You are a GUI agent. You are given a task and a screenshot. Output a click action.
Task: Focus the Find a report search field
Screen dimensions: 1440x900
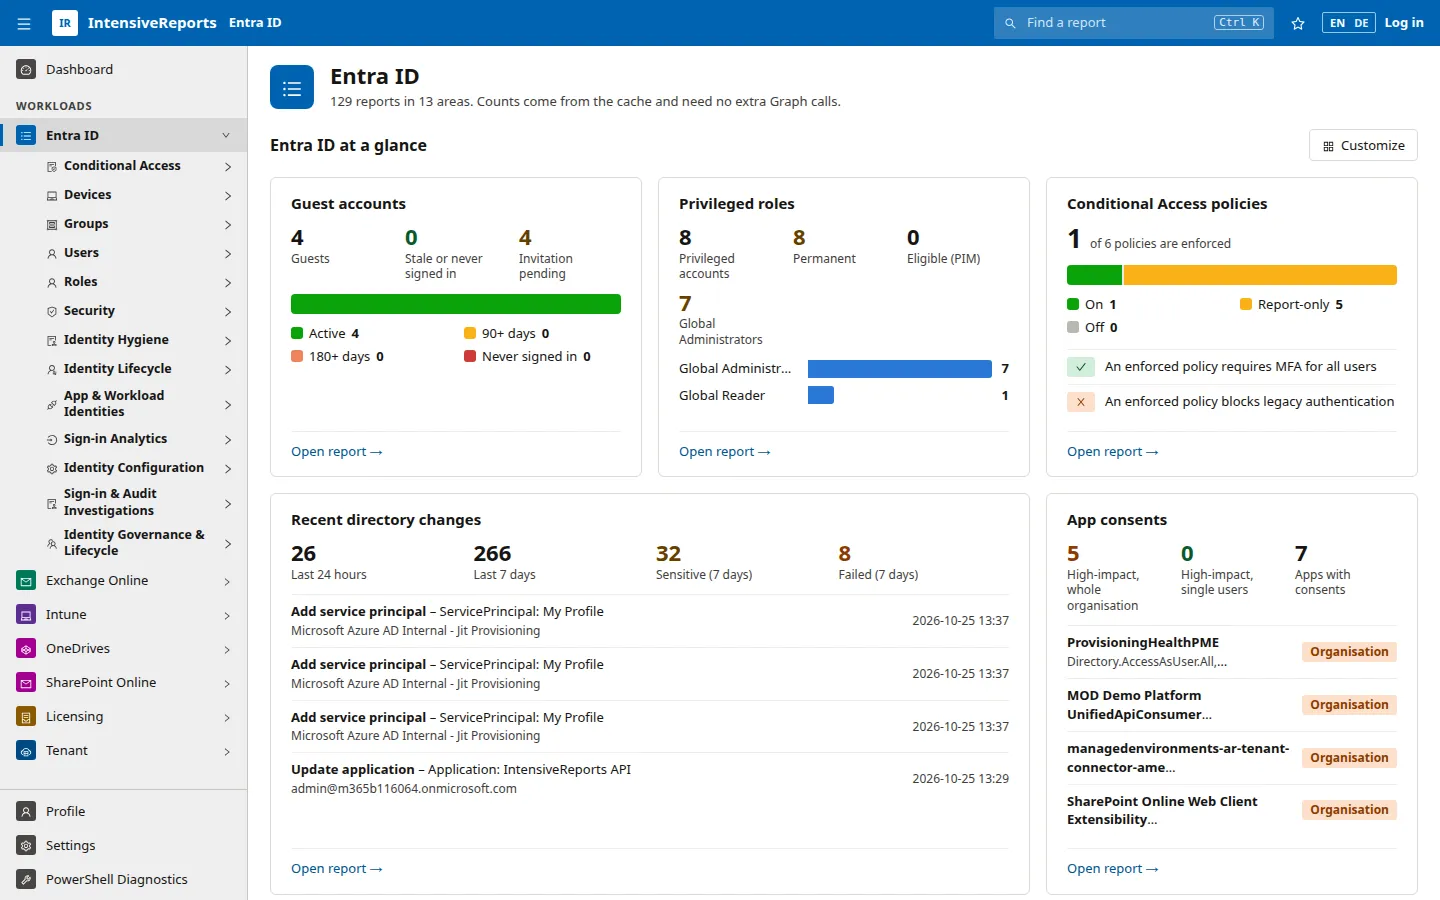[1134, 23]
